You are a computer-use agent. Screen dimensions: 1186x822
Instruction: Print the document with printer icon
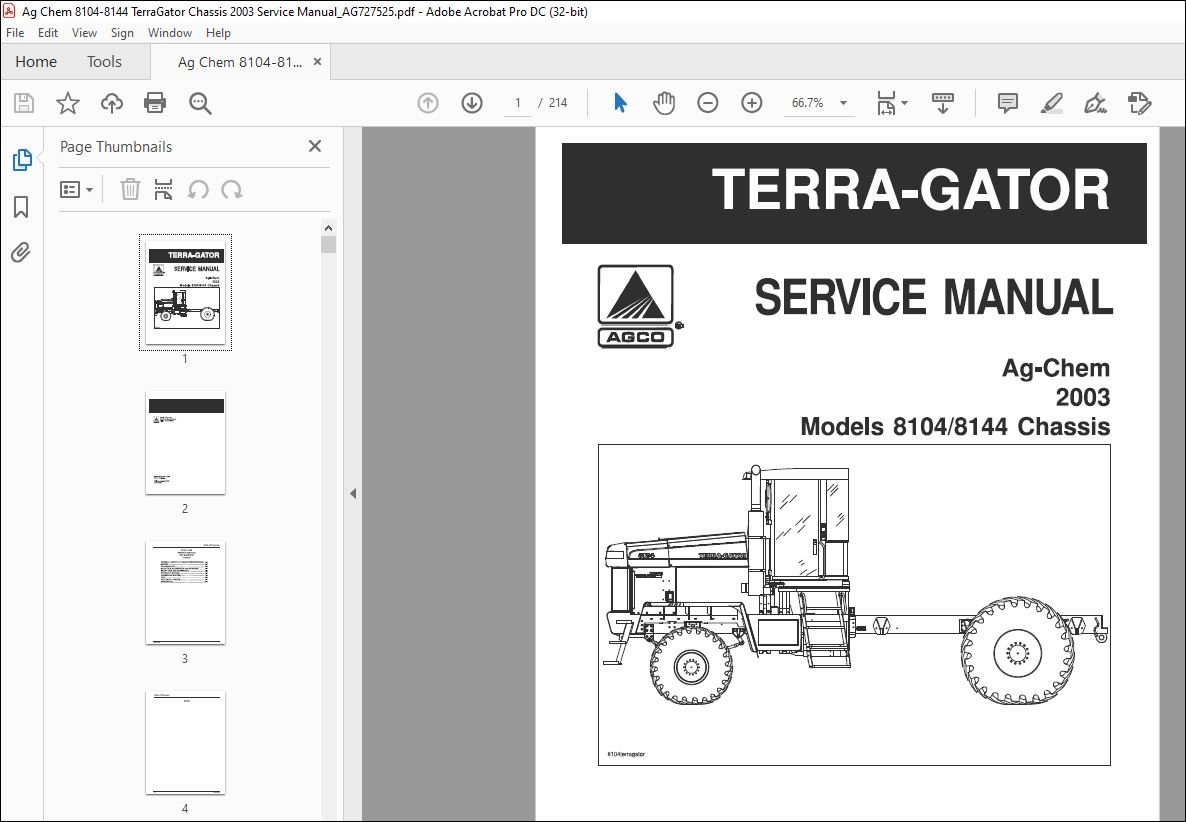[155, 103]
